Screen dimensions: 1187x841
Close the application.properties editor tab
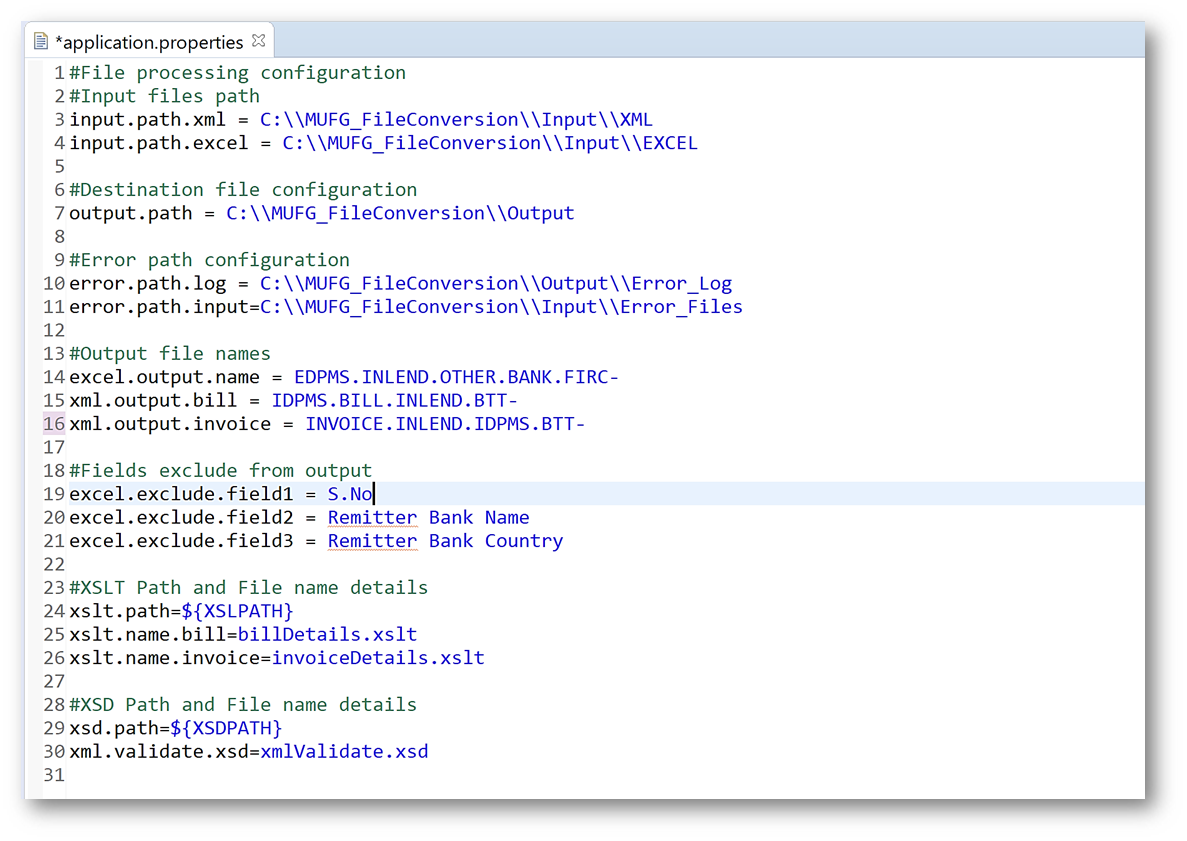point(259,41)
